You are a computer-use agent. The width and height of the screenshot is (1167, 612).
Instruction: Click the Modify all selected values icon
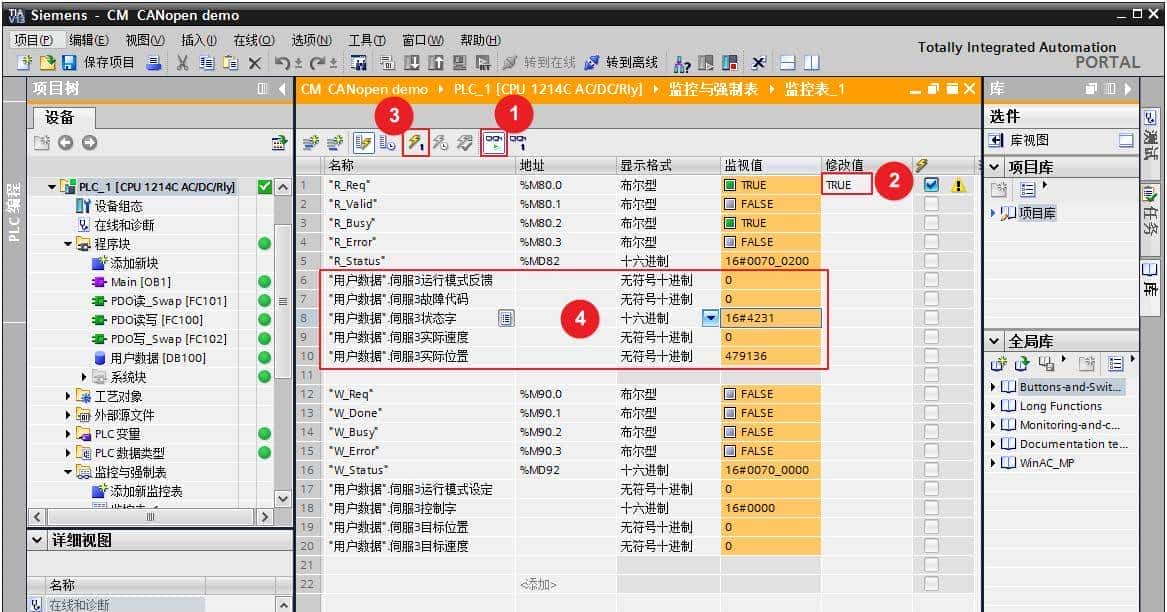(415, 141)
